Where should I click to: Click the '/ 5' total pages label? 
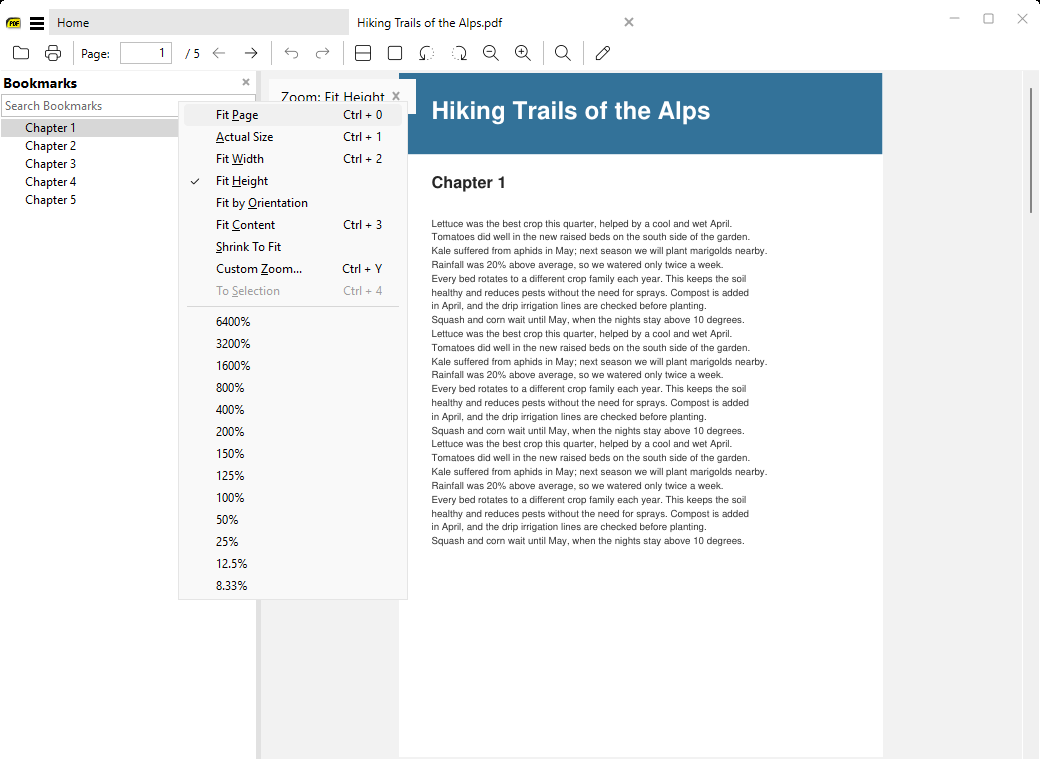192,54
